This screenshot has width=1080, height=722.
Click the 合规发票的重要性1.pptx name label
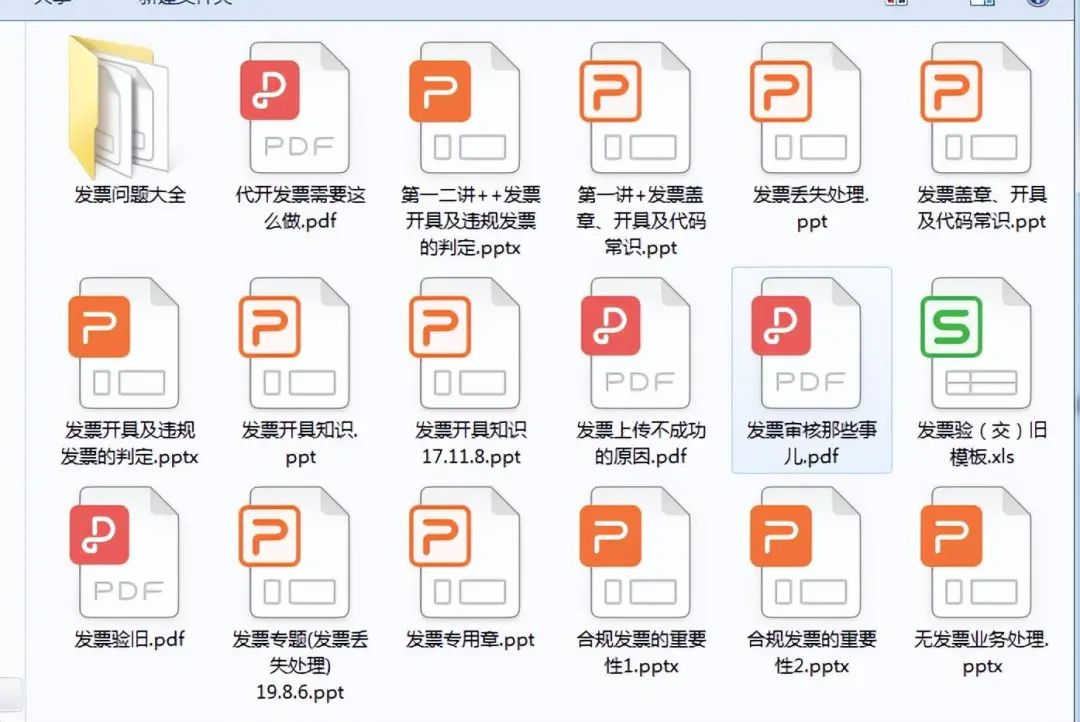(641, 652)
